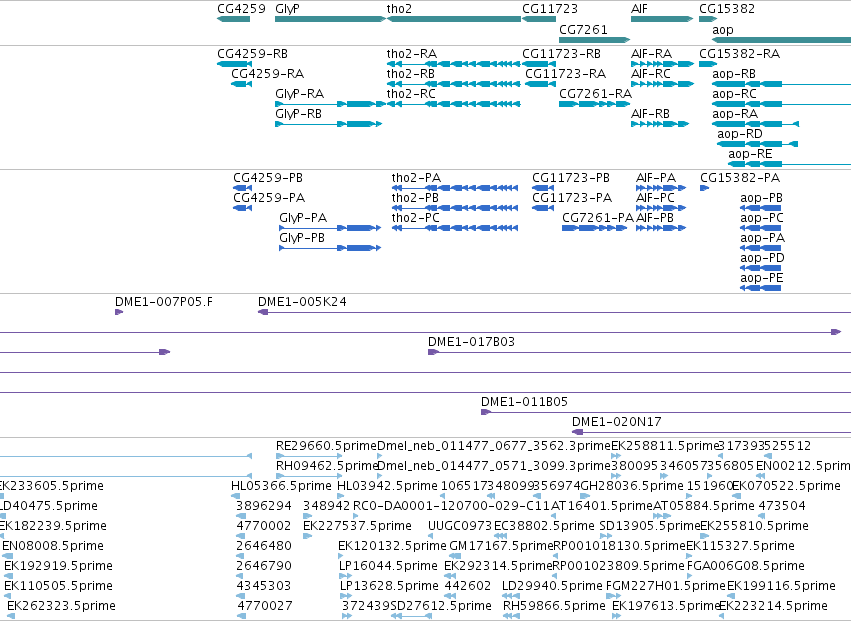The width and height of the screenshot is (851, 621).
Task: Click the tho2-RB transcript label
Action: pos(410,74)
